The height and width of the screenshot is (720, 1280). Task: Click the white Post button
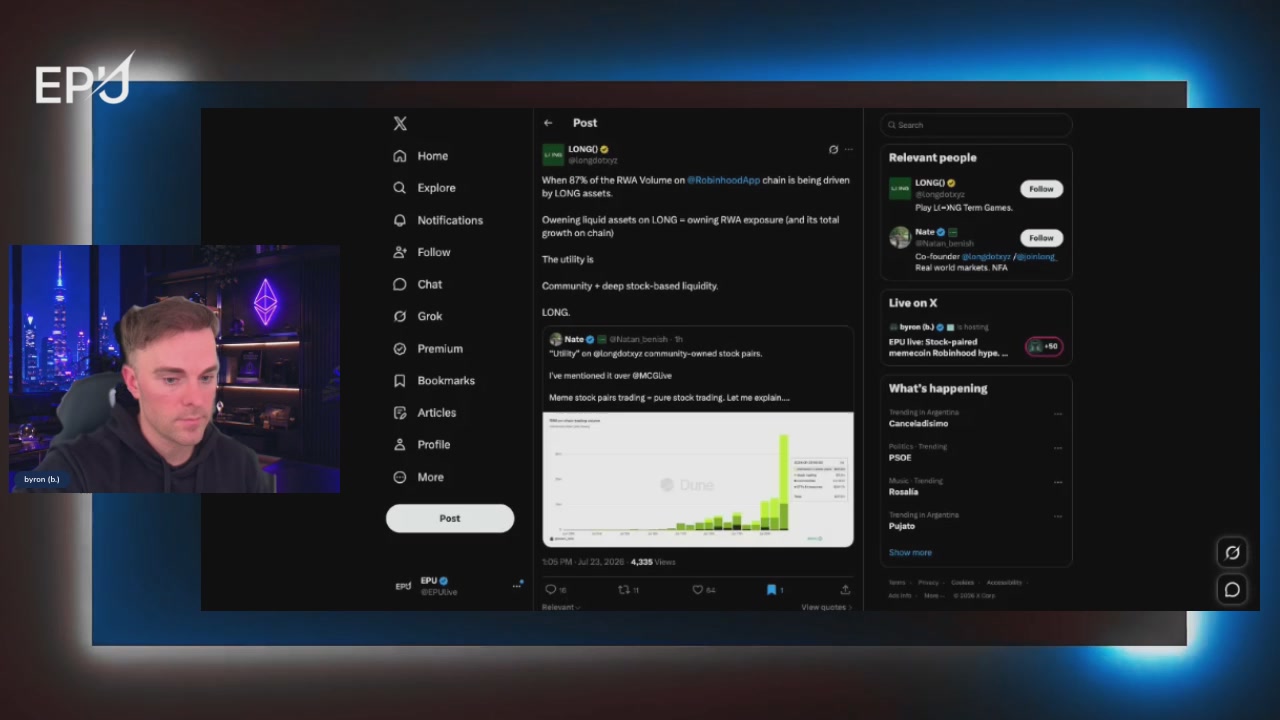[x=450, y=518]
